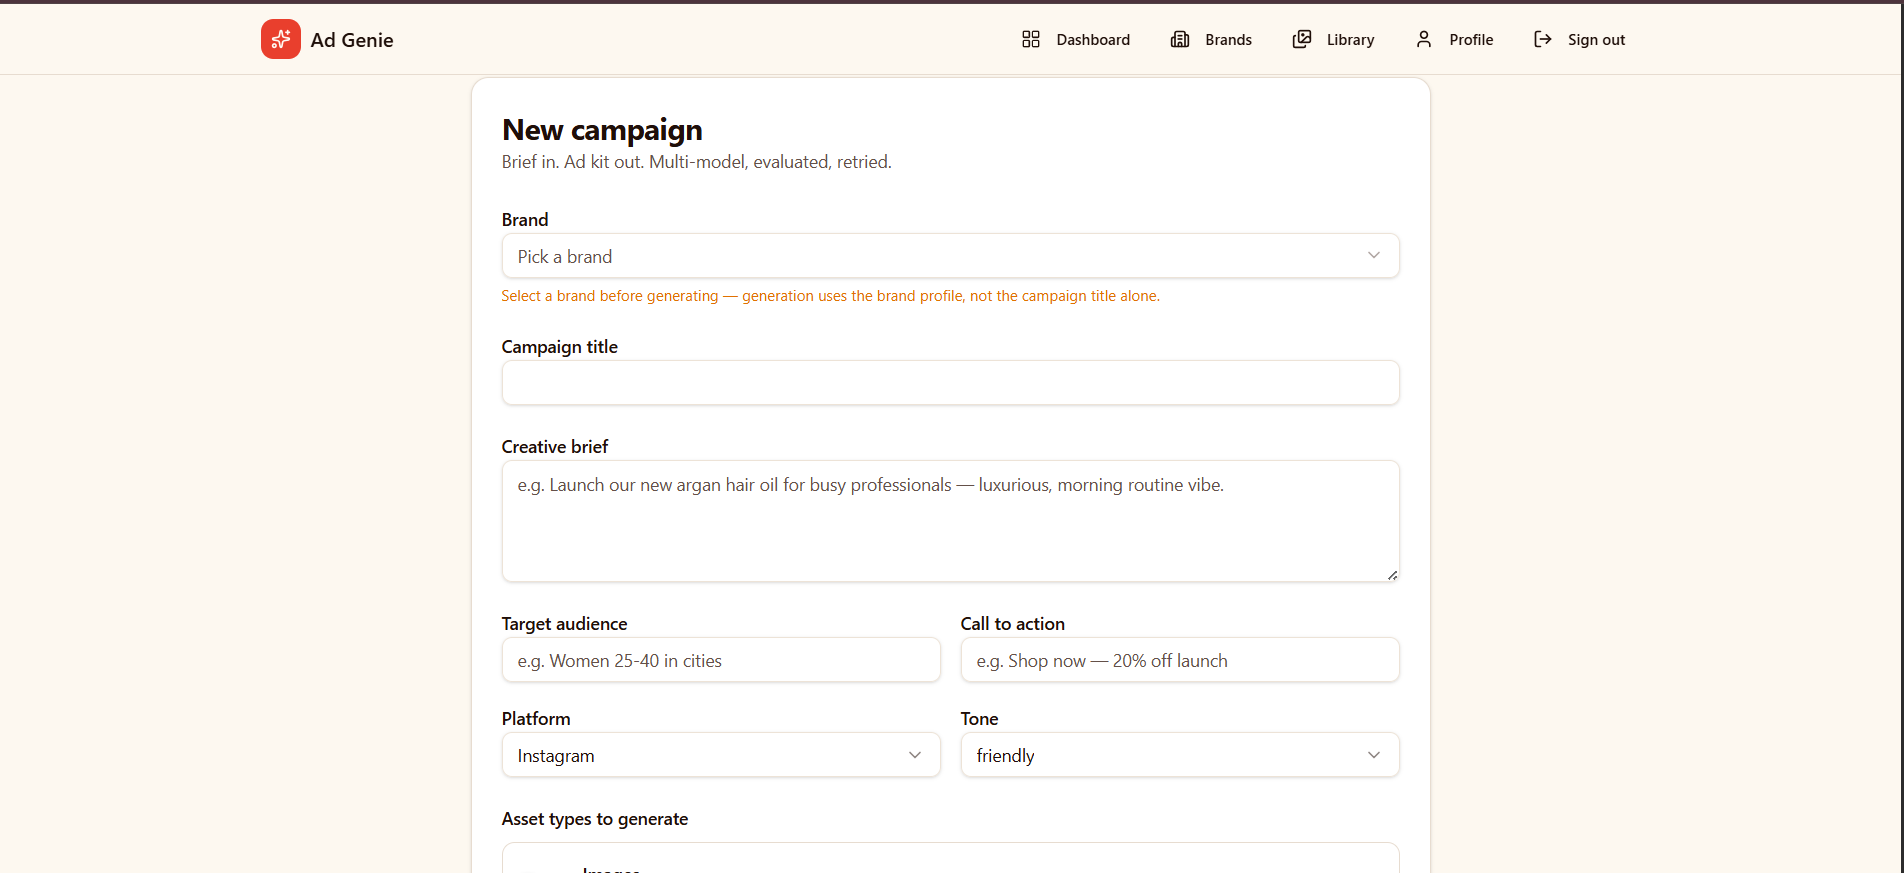This screenshot has height=873, width=1904.
Task: Click the Tone dropdown chevron
Action: [x=1374, y=755]
